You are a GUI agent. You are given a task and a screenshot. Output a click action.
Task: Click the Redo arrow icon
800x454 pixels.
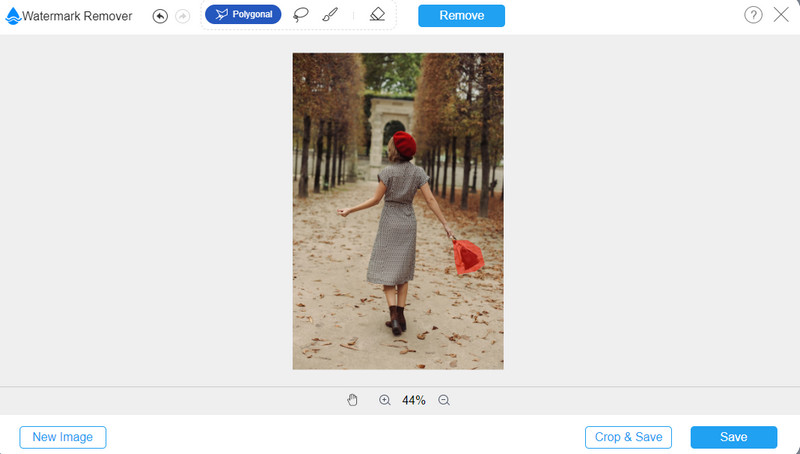pyautogui.click(x=182, y=16)
